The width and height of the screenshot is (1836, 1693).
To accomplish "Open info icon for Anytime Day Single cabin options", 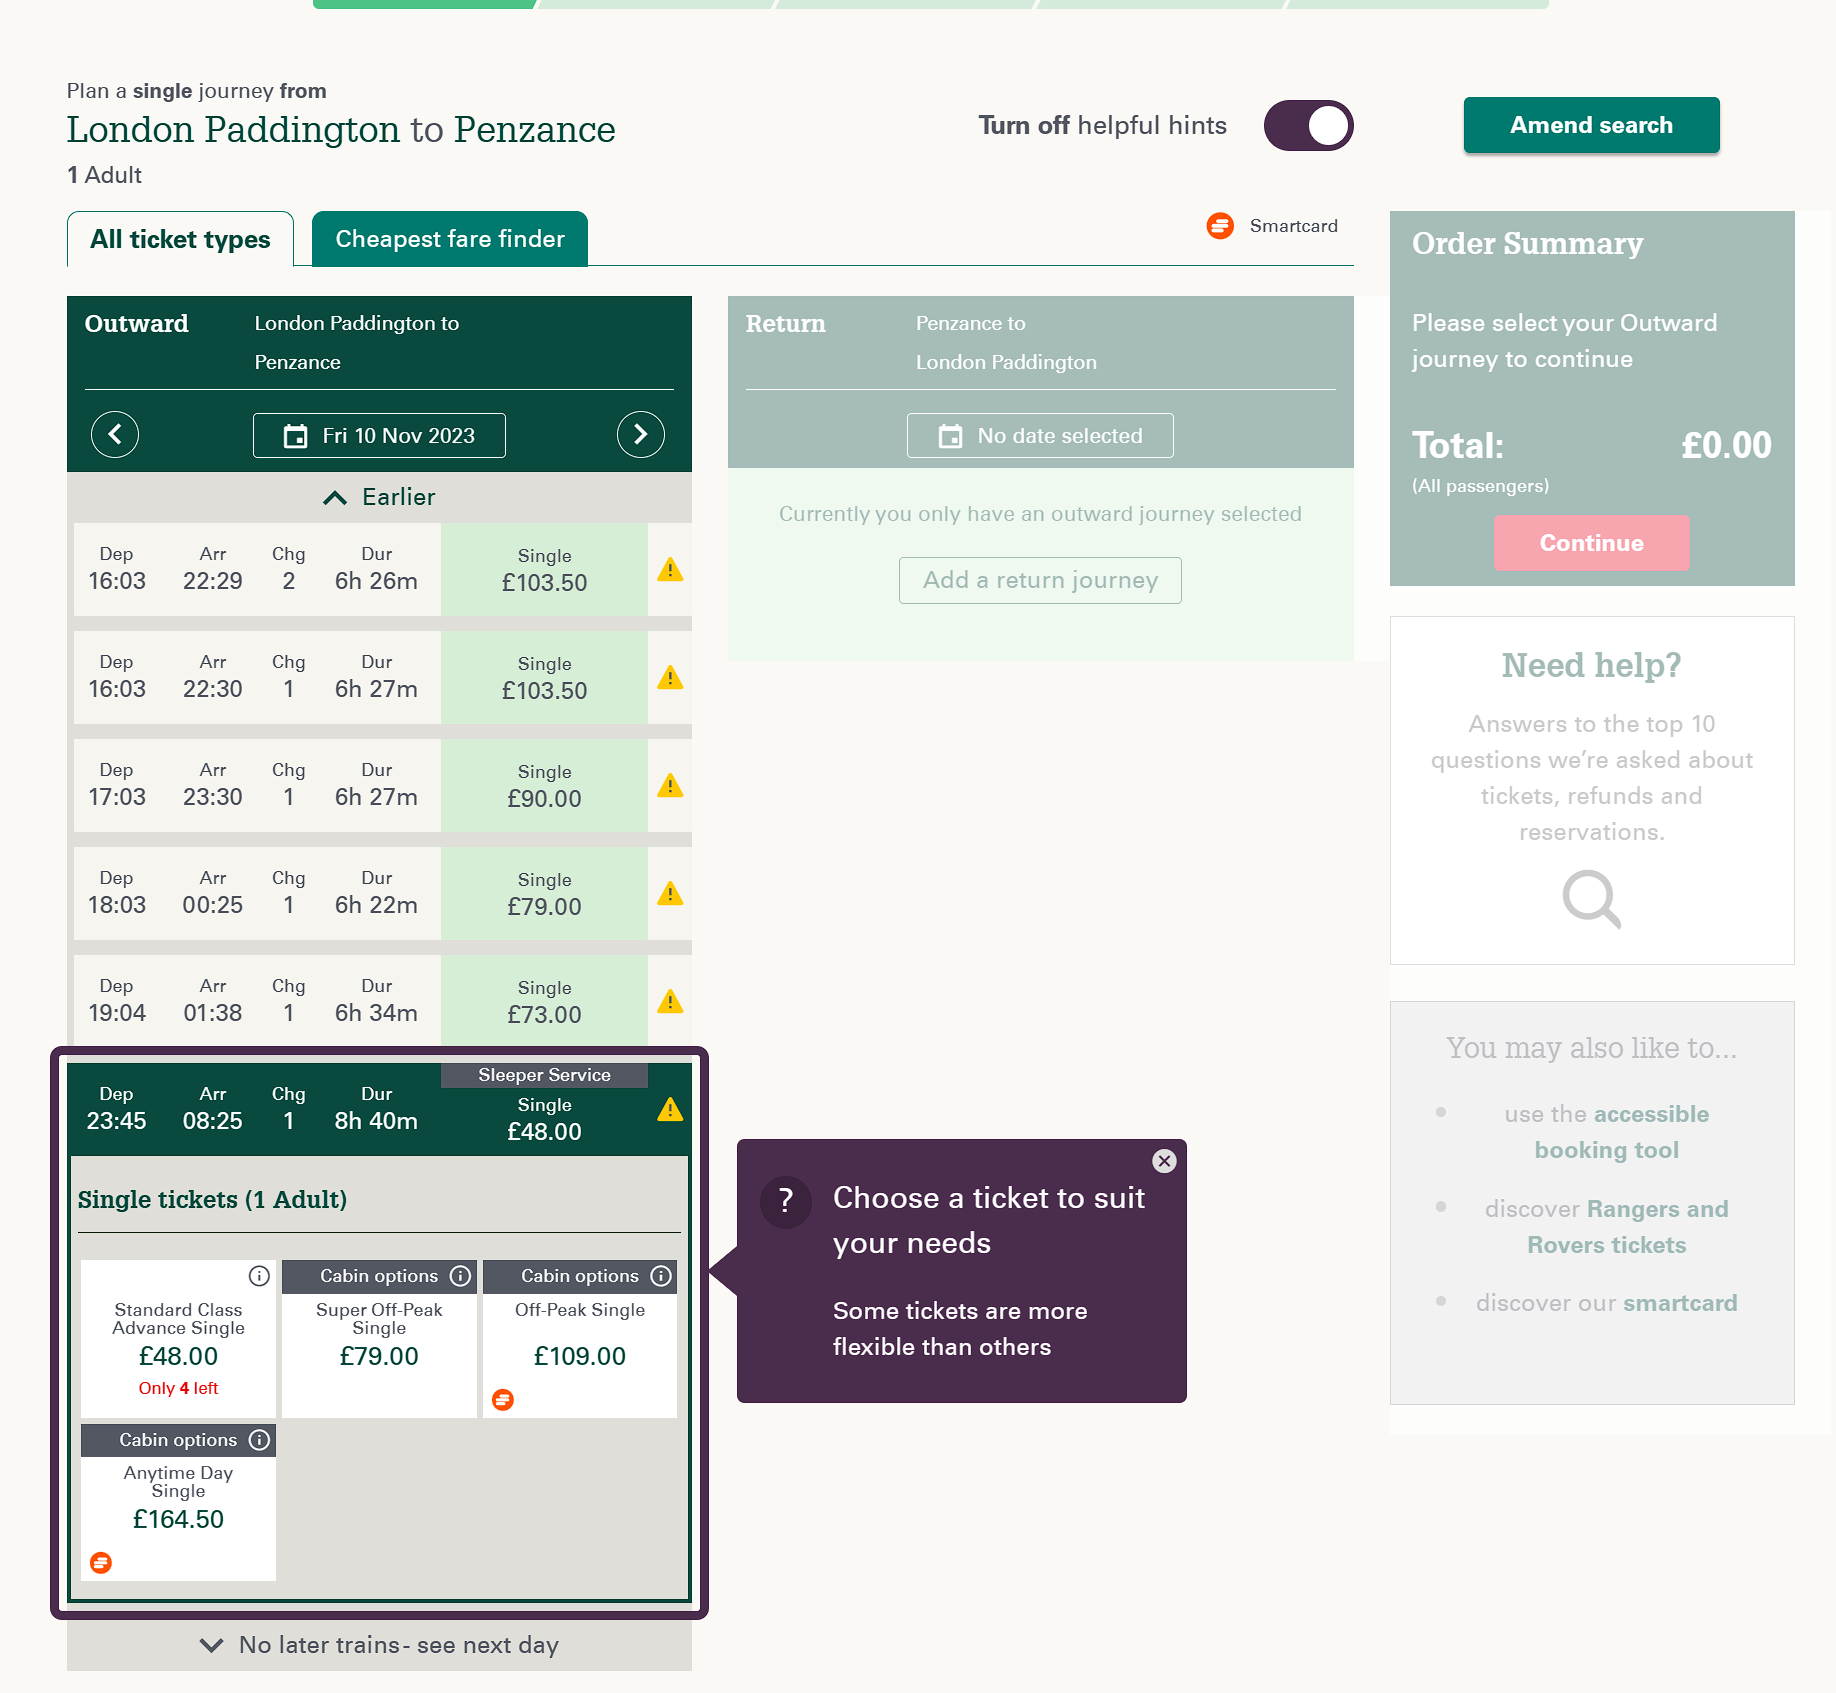I will (259, 1440).
